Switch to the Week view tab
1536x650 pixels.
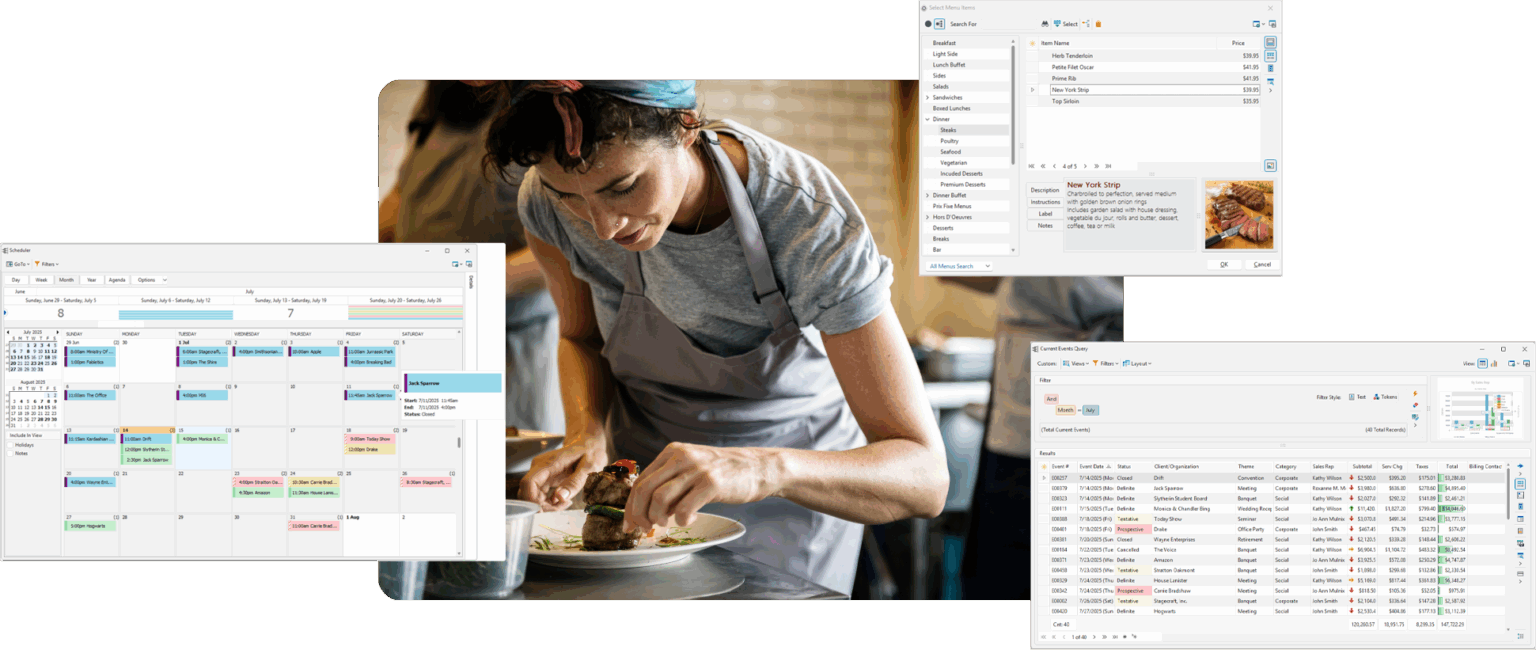point(41,280)
